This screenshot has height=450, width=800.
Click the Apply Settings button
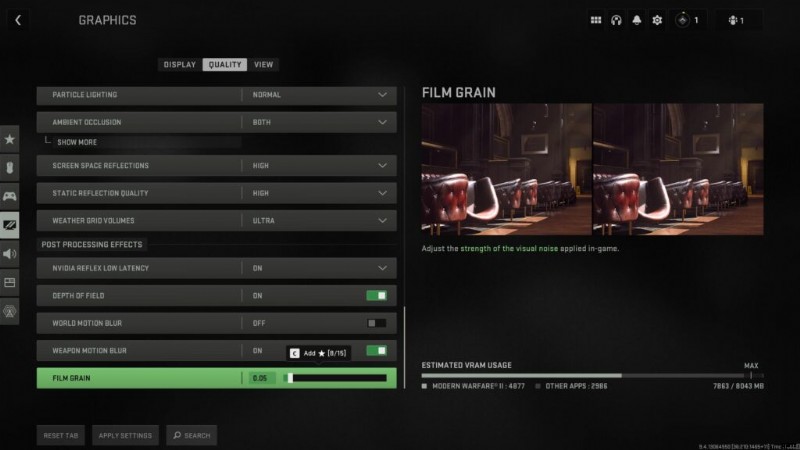click(125, 435)
